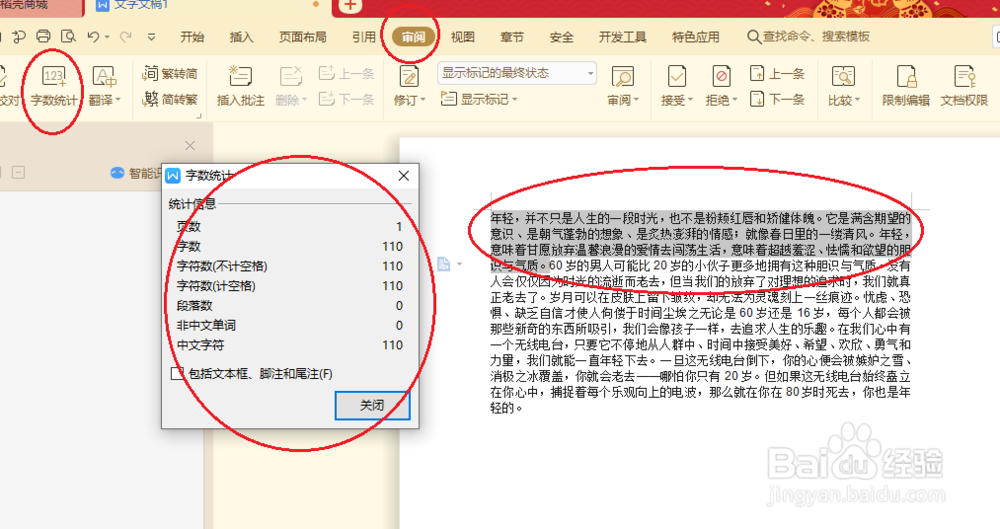
Task: Click the 中文字符 row in statistics
Action: click(x=290, y=345)
